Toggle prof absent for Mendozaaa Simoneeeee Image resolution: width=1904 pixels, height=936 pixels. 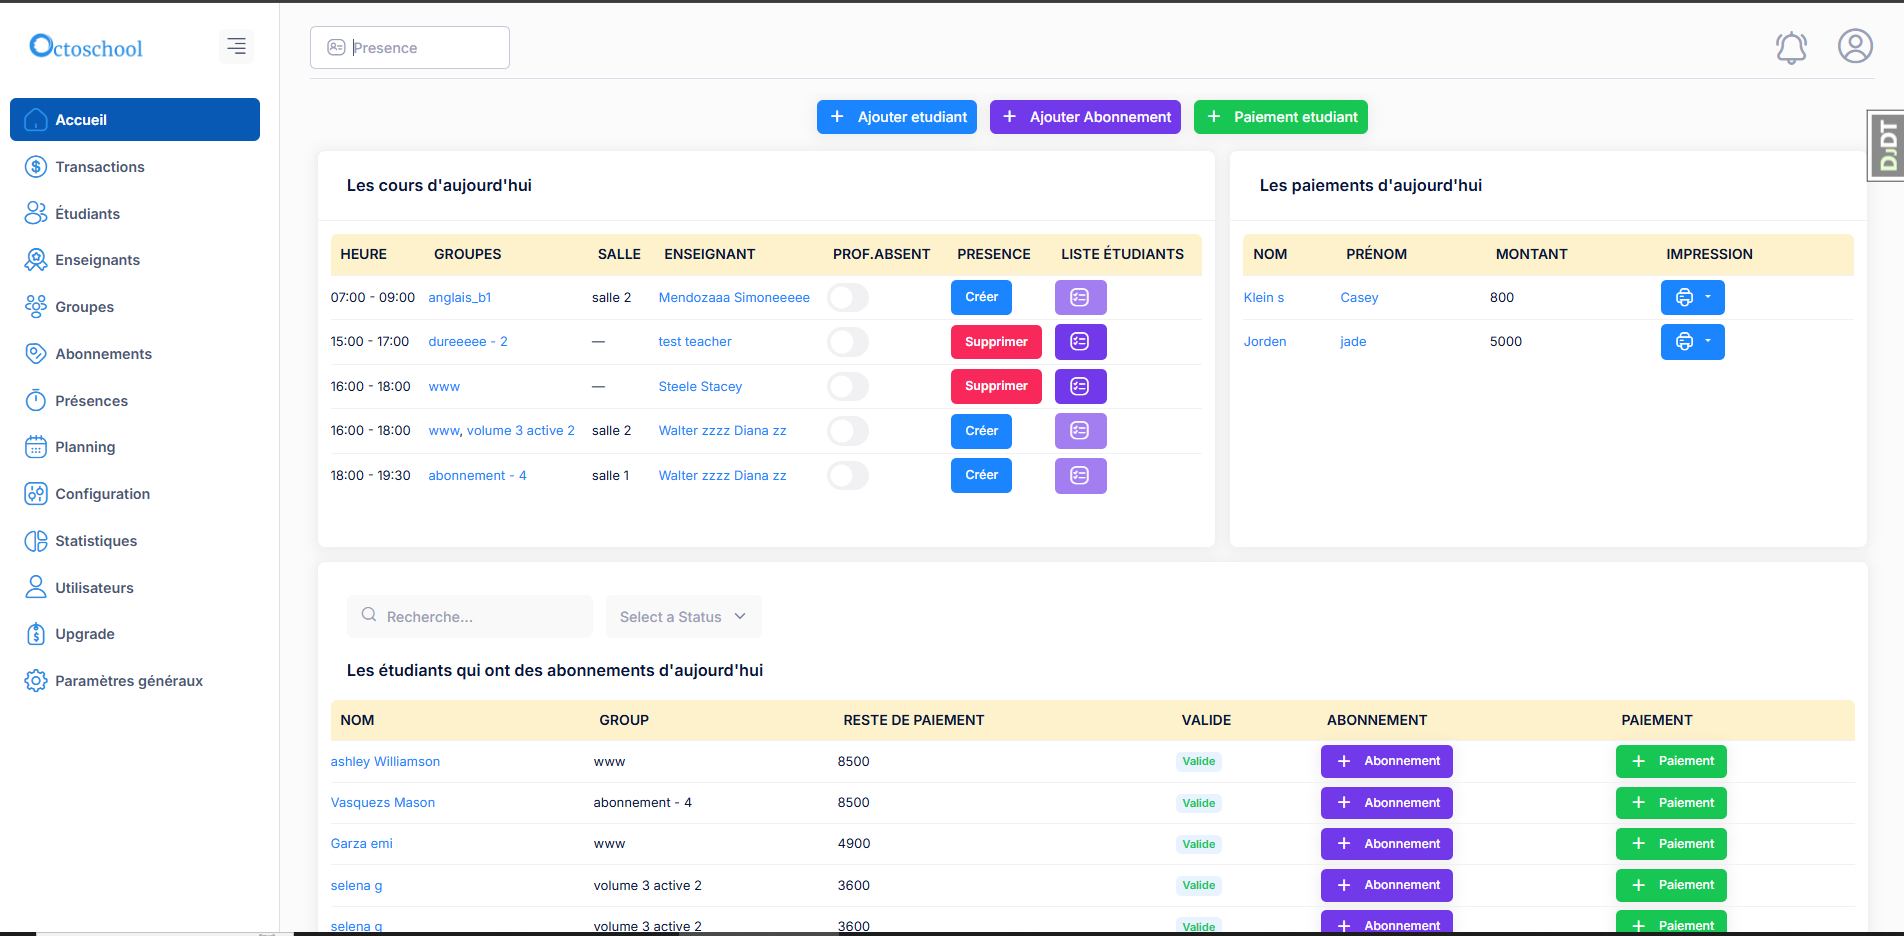point(848,298)
